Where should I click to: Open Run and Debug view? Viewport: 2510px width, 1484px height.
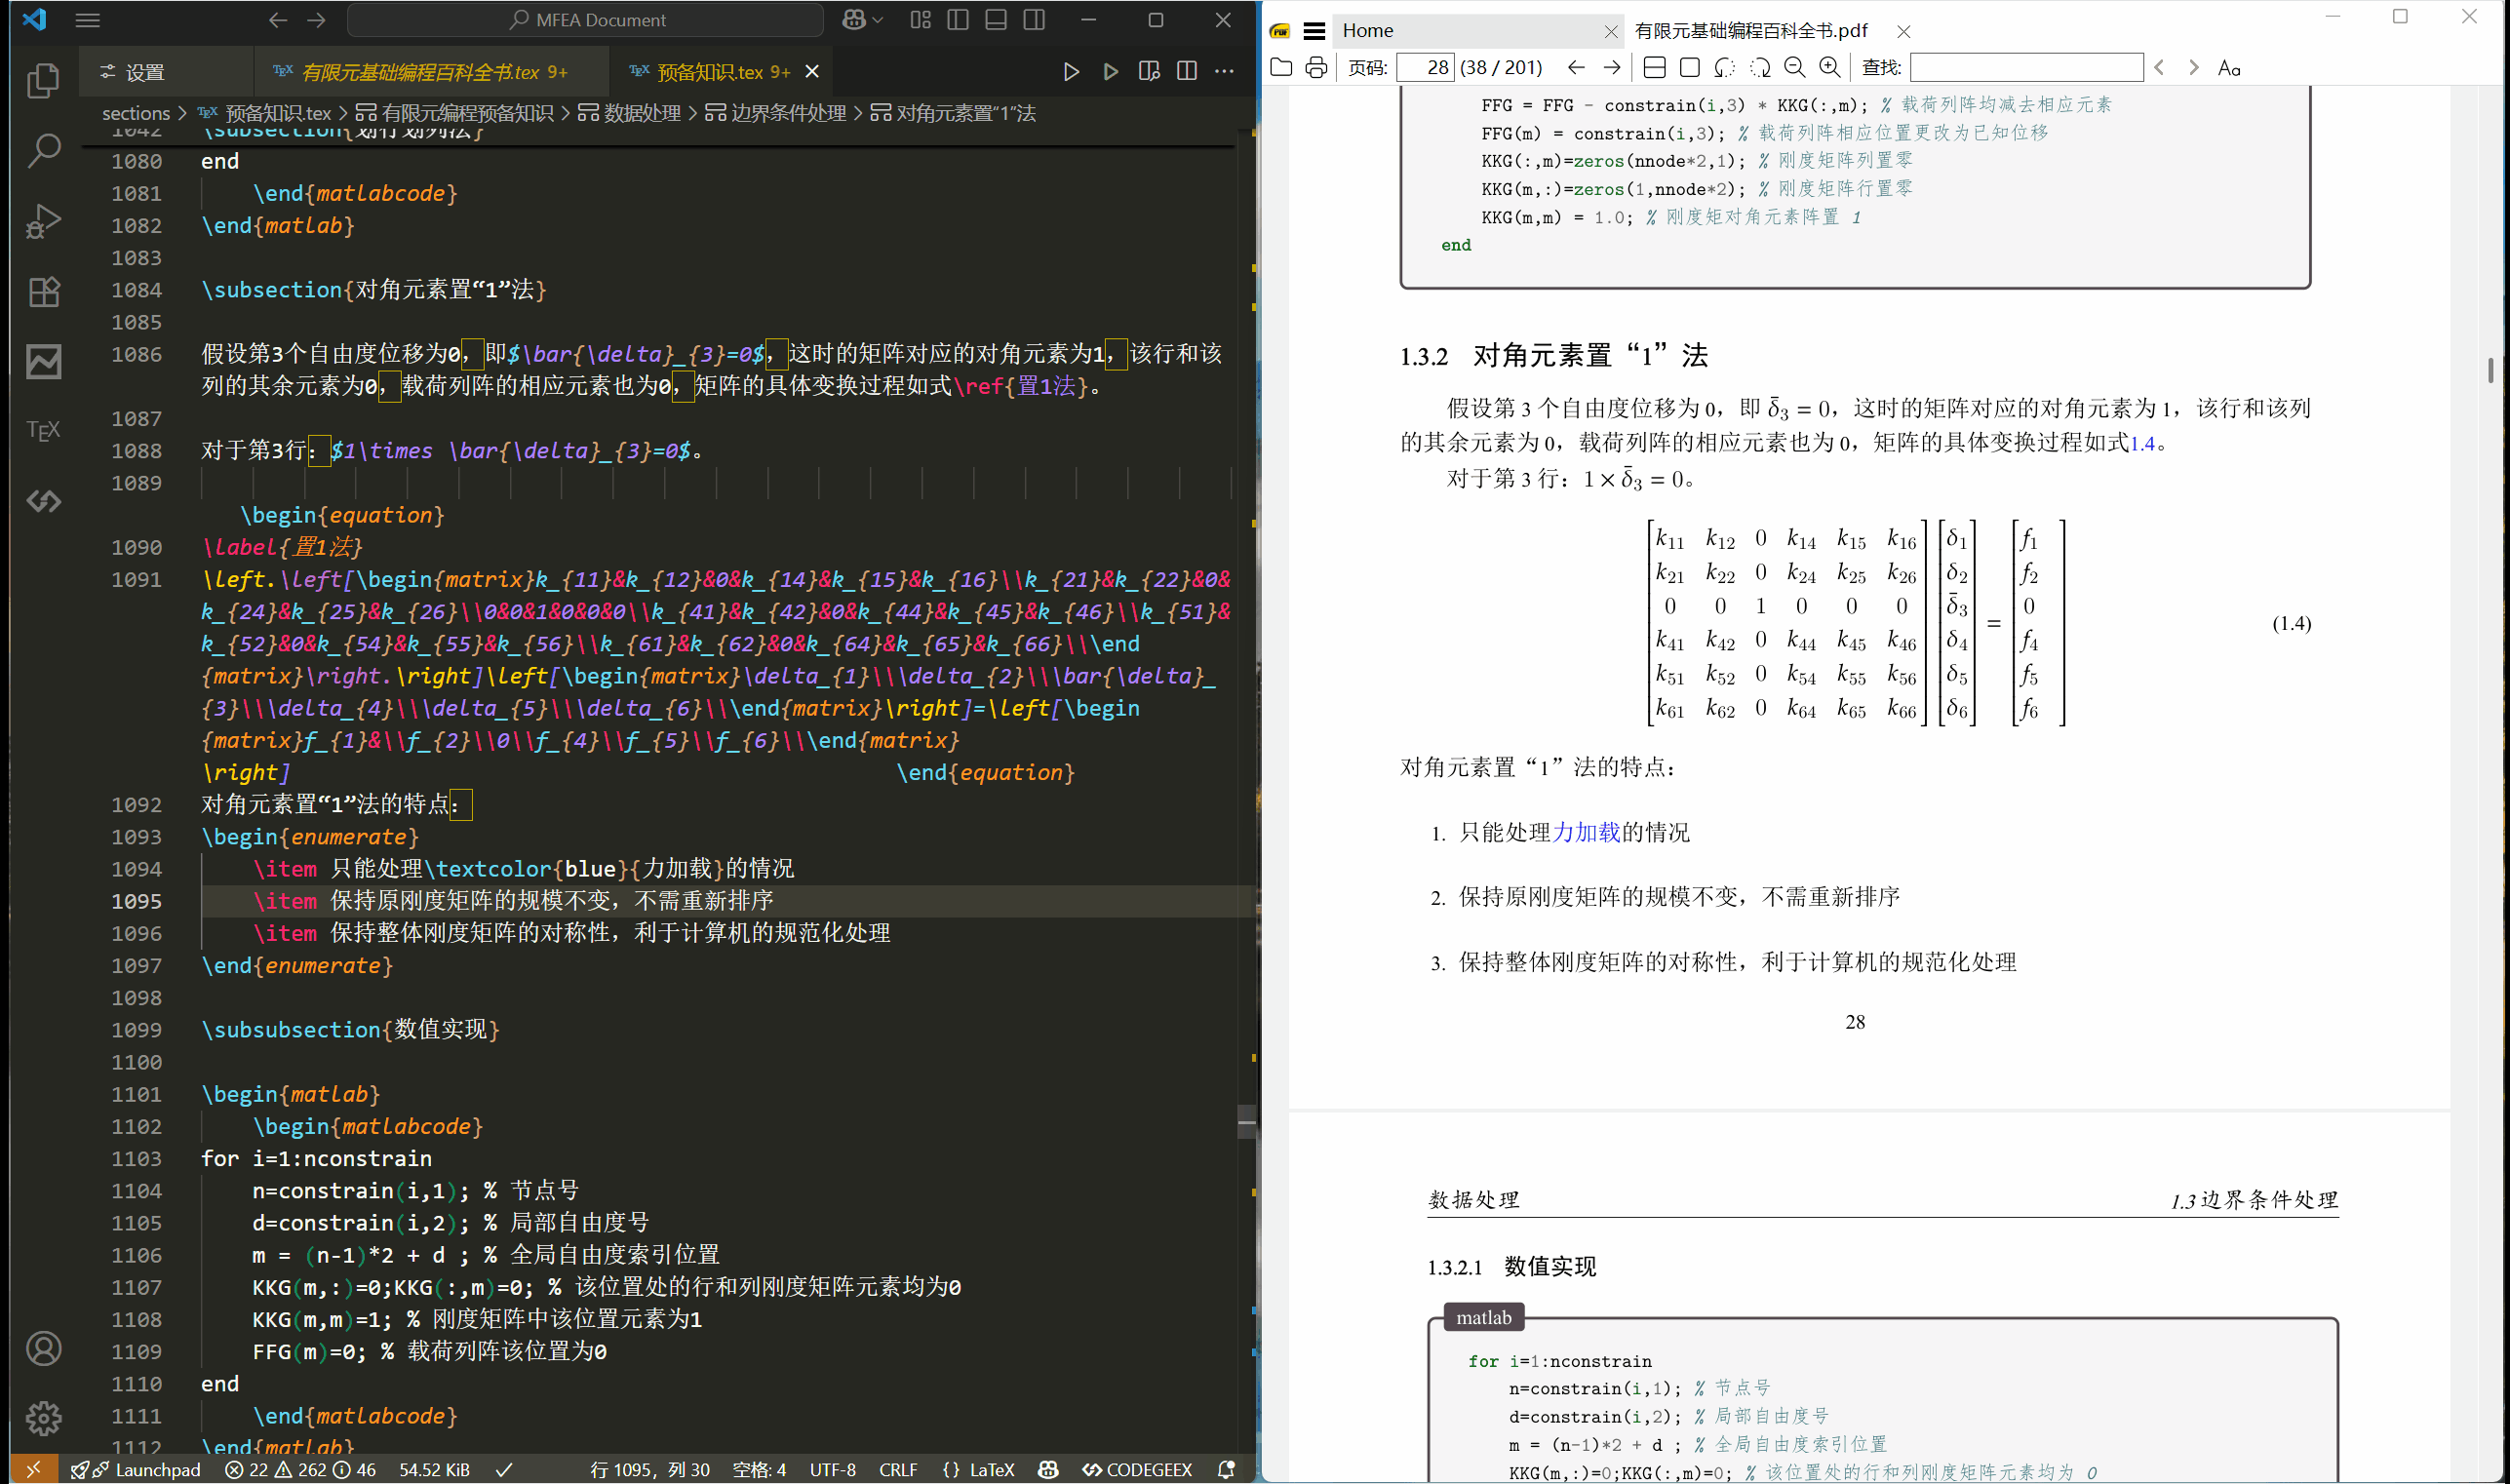(x=43, y=221)
